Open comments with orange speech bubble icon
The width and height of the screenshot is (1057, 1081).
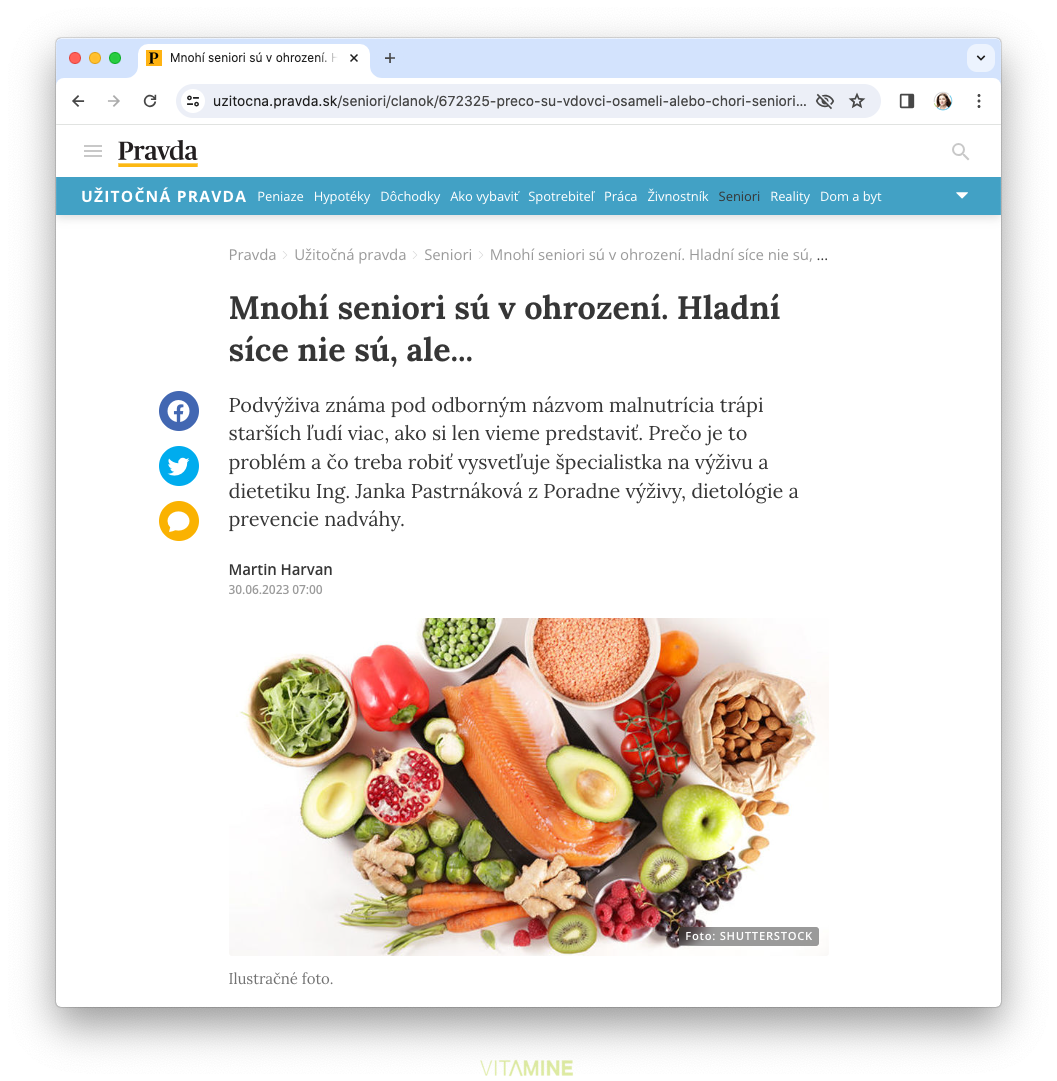point(179,521)
